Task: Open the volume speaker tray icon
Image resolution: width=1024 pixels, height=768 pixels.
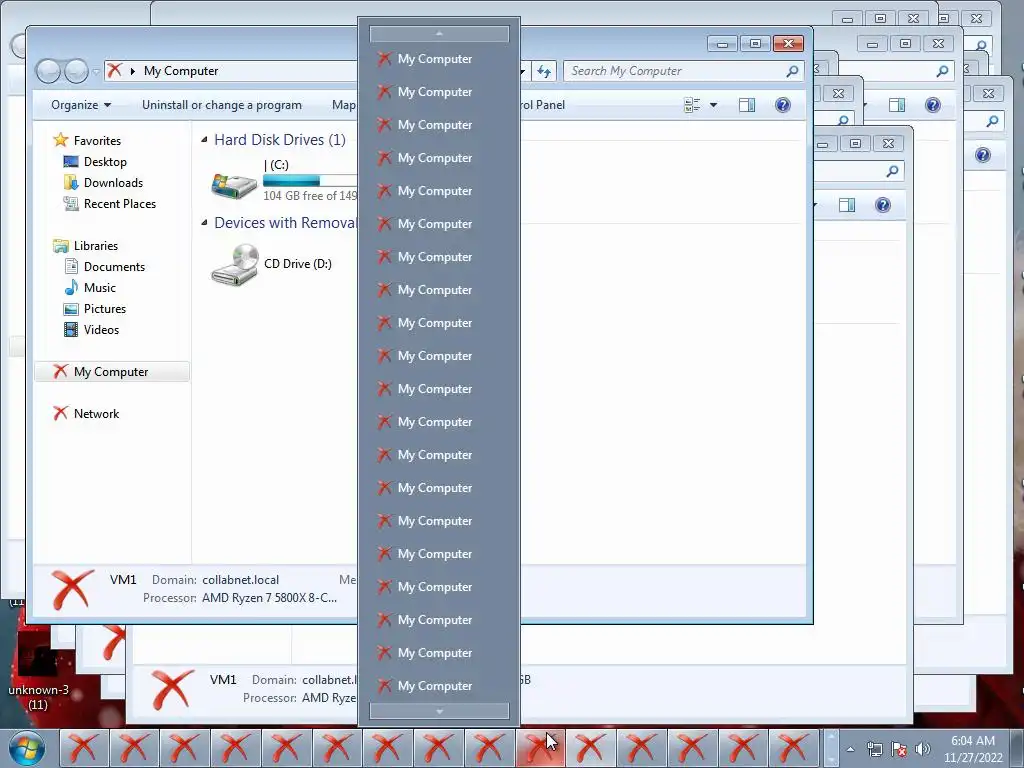Action: point(923,749)
